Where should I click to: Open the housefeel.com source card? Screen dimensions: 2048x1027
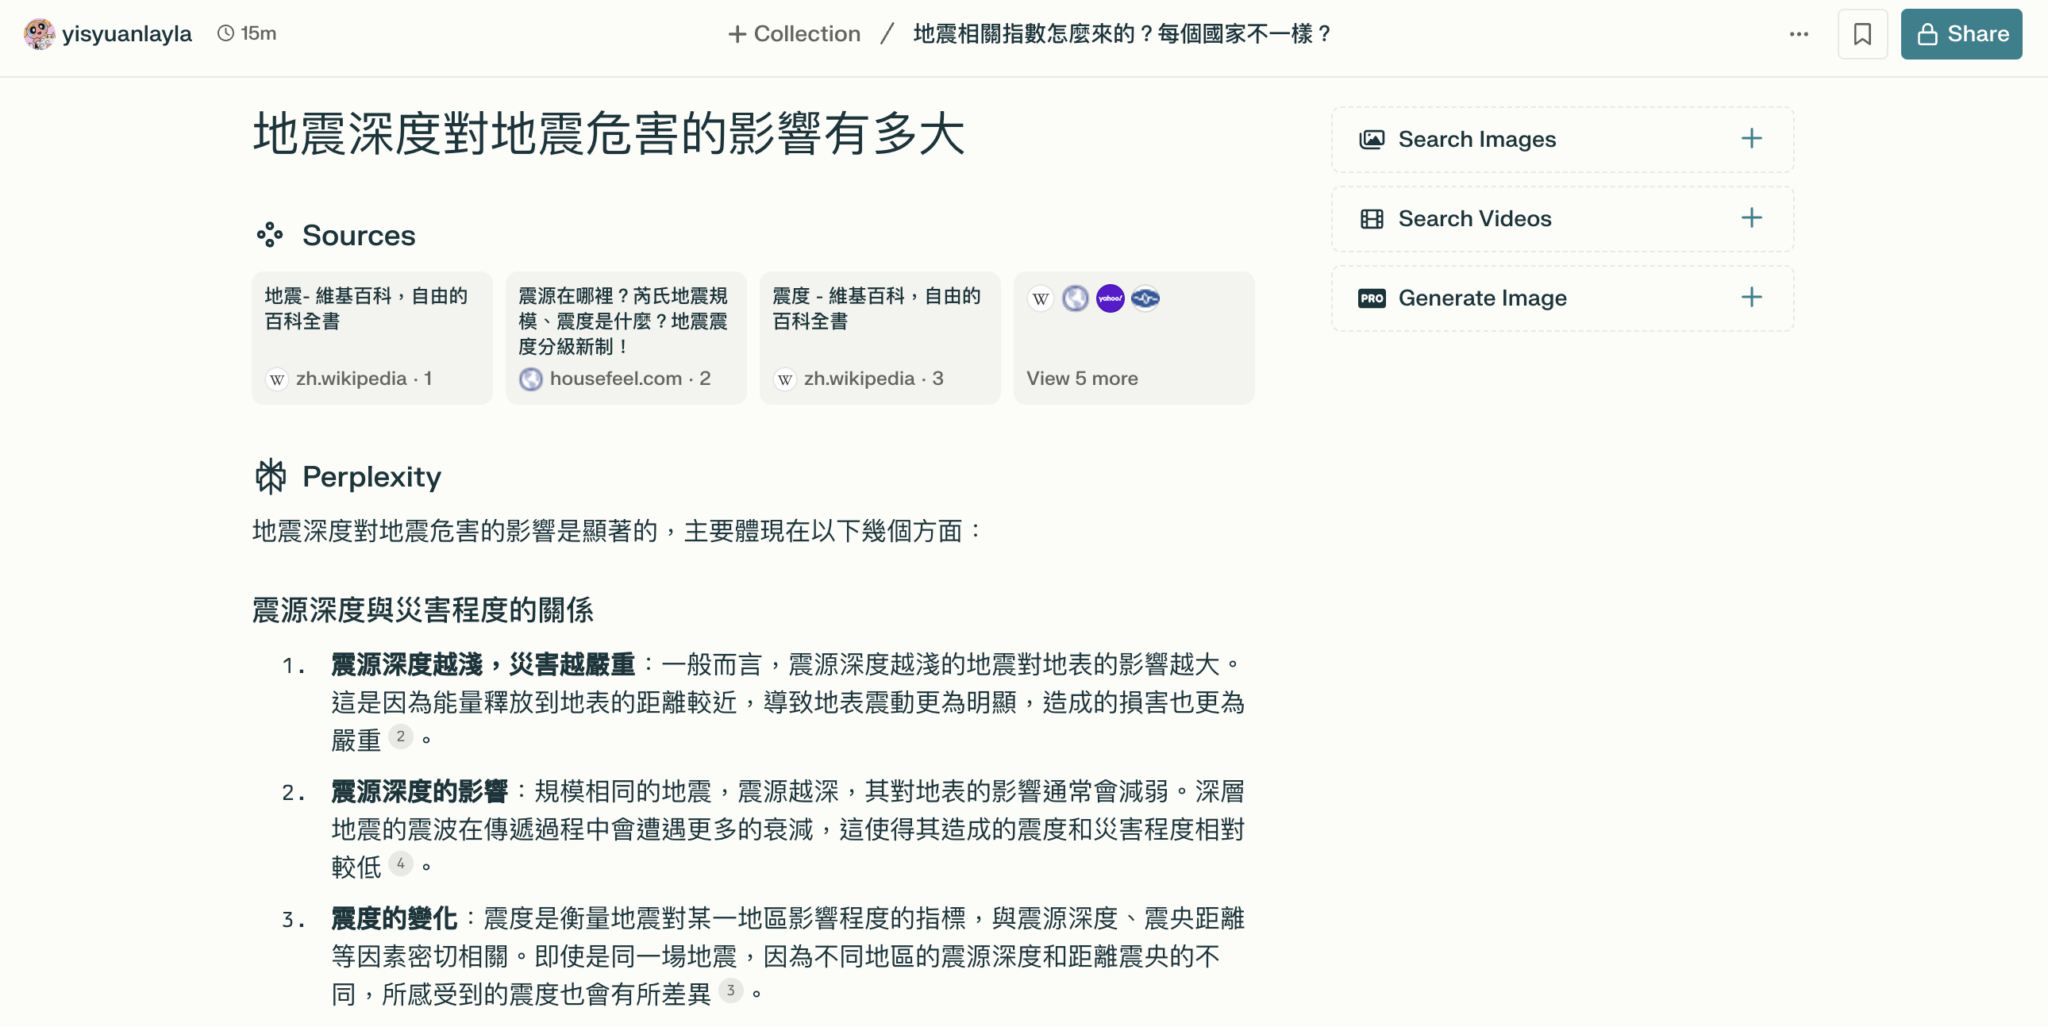coord(626,338)
